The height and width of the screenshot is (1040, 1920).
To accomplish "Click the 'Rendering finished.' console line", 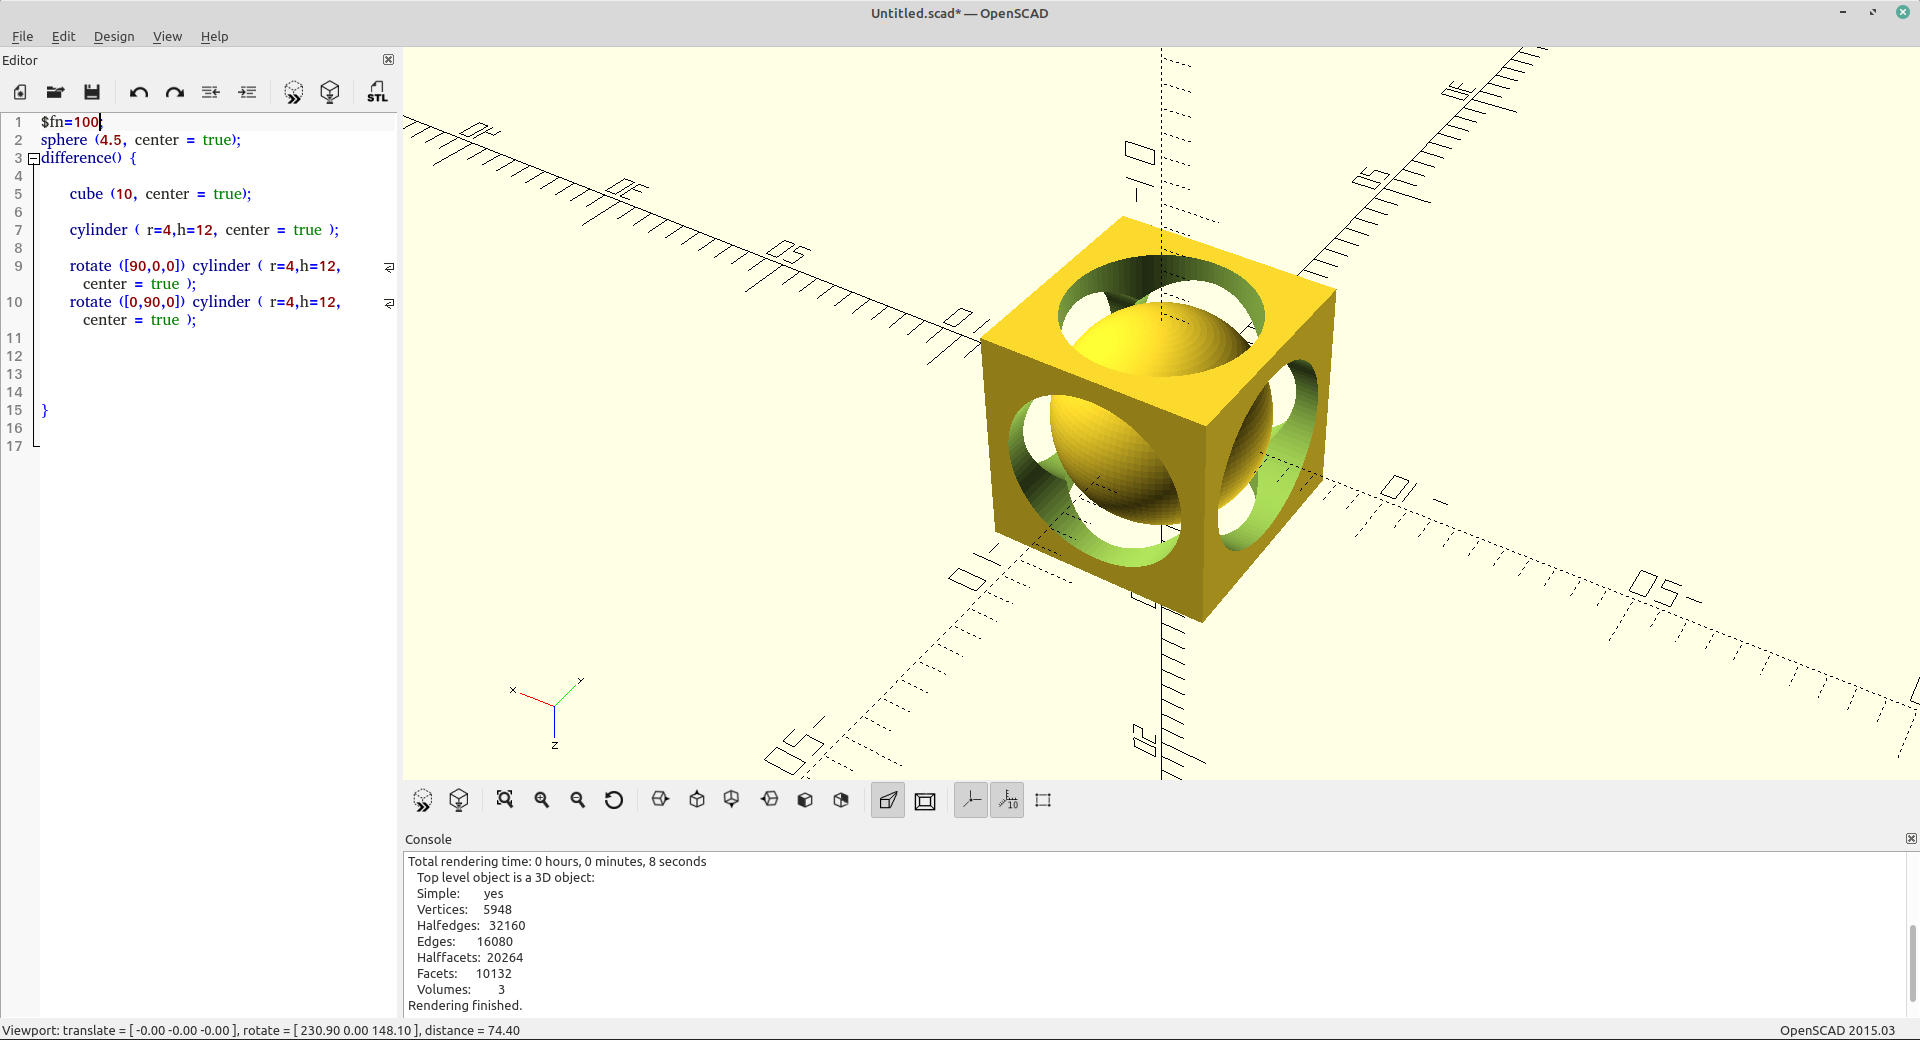I will [x=465, y=1005].
